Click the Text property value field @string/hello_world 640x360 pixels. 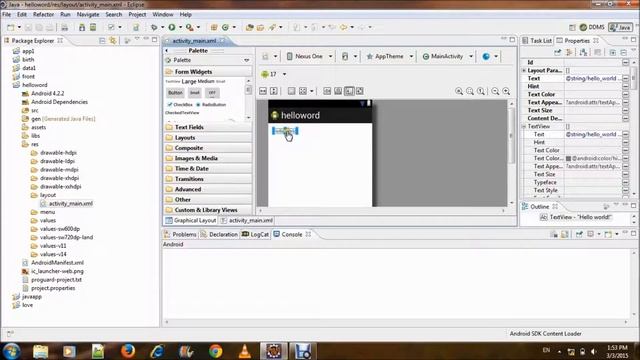tap(593, 78)
